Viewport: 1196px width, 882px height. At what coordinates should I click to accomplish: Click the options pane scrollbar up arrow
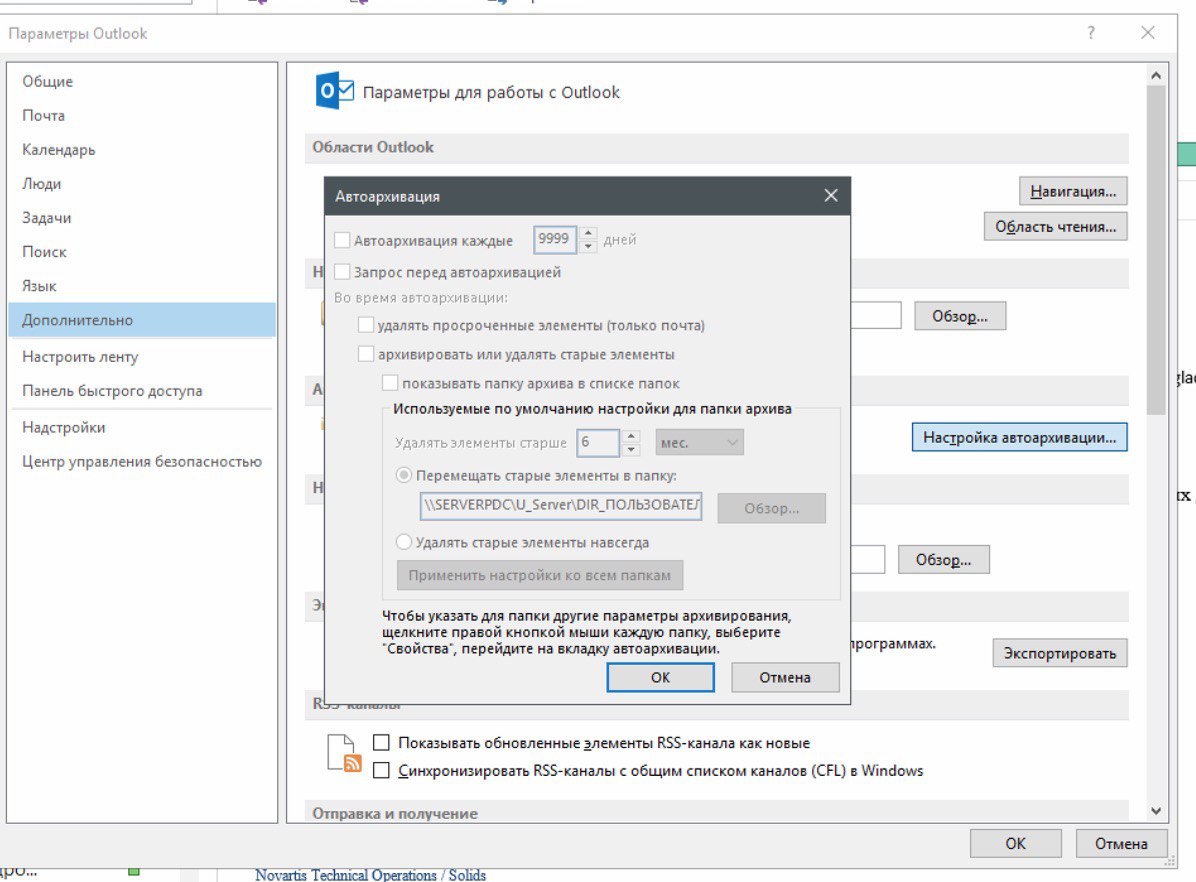tap(1156, 76)
